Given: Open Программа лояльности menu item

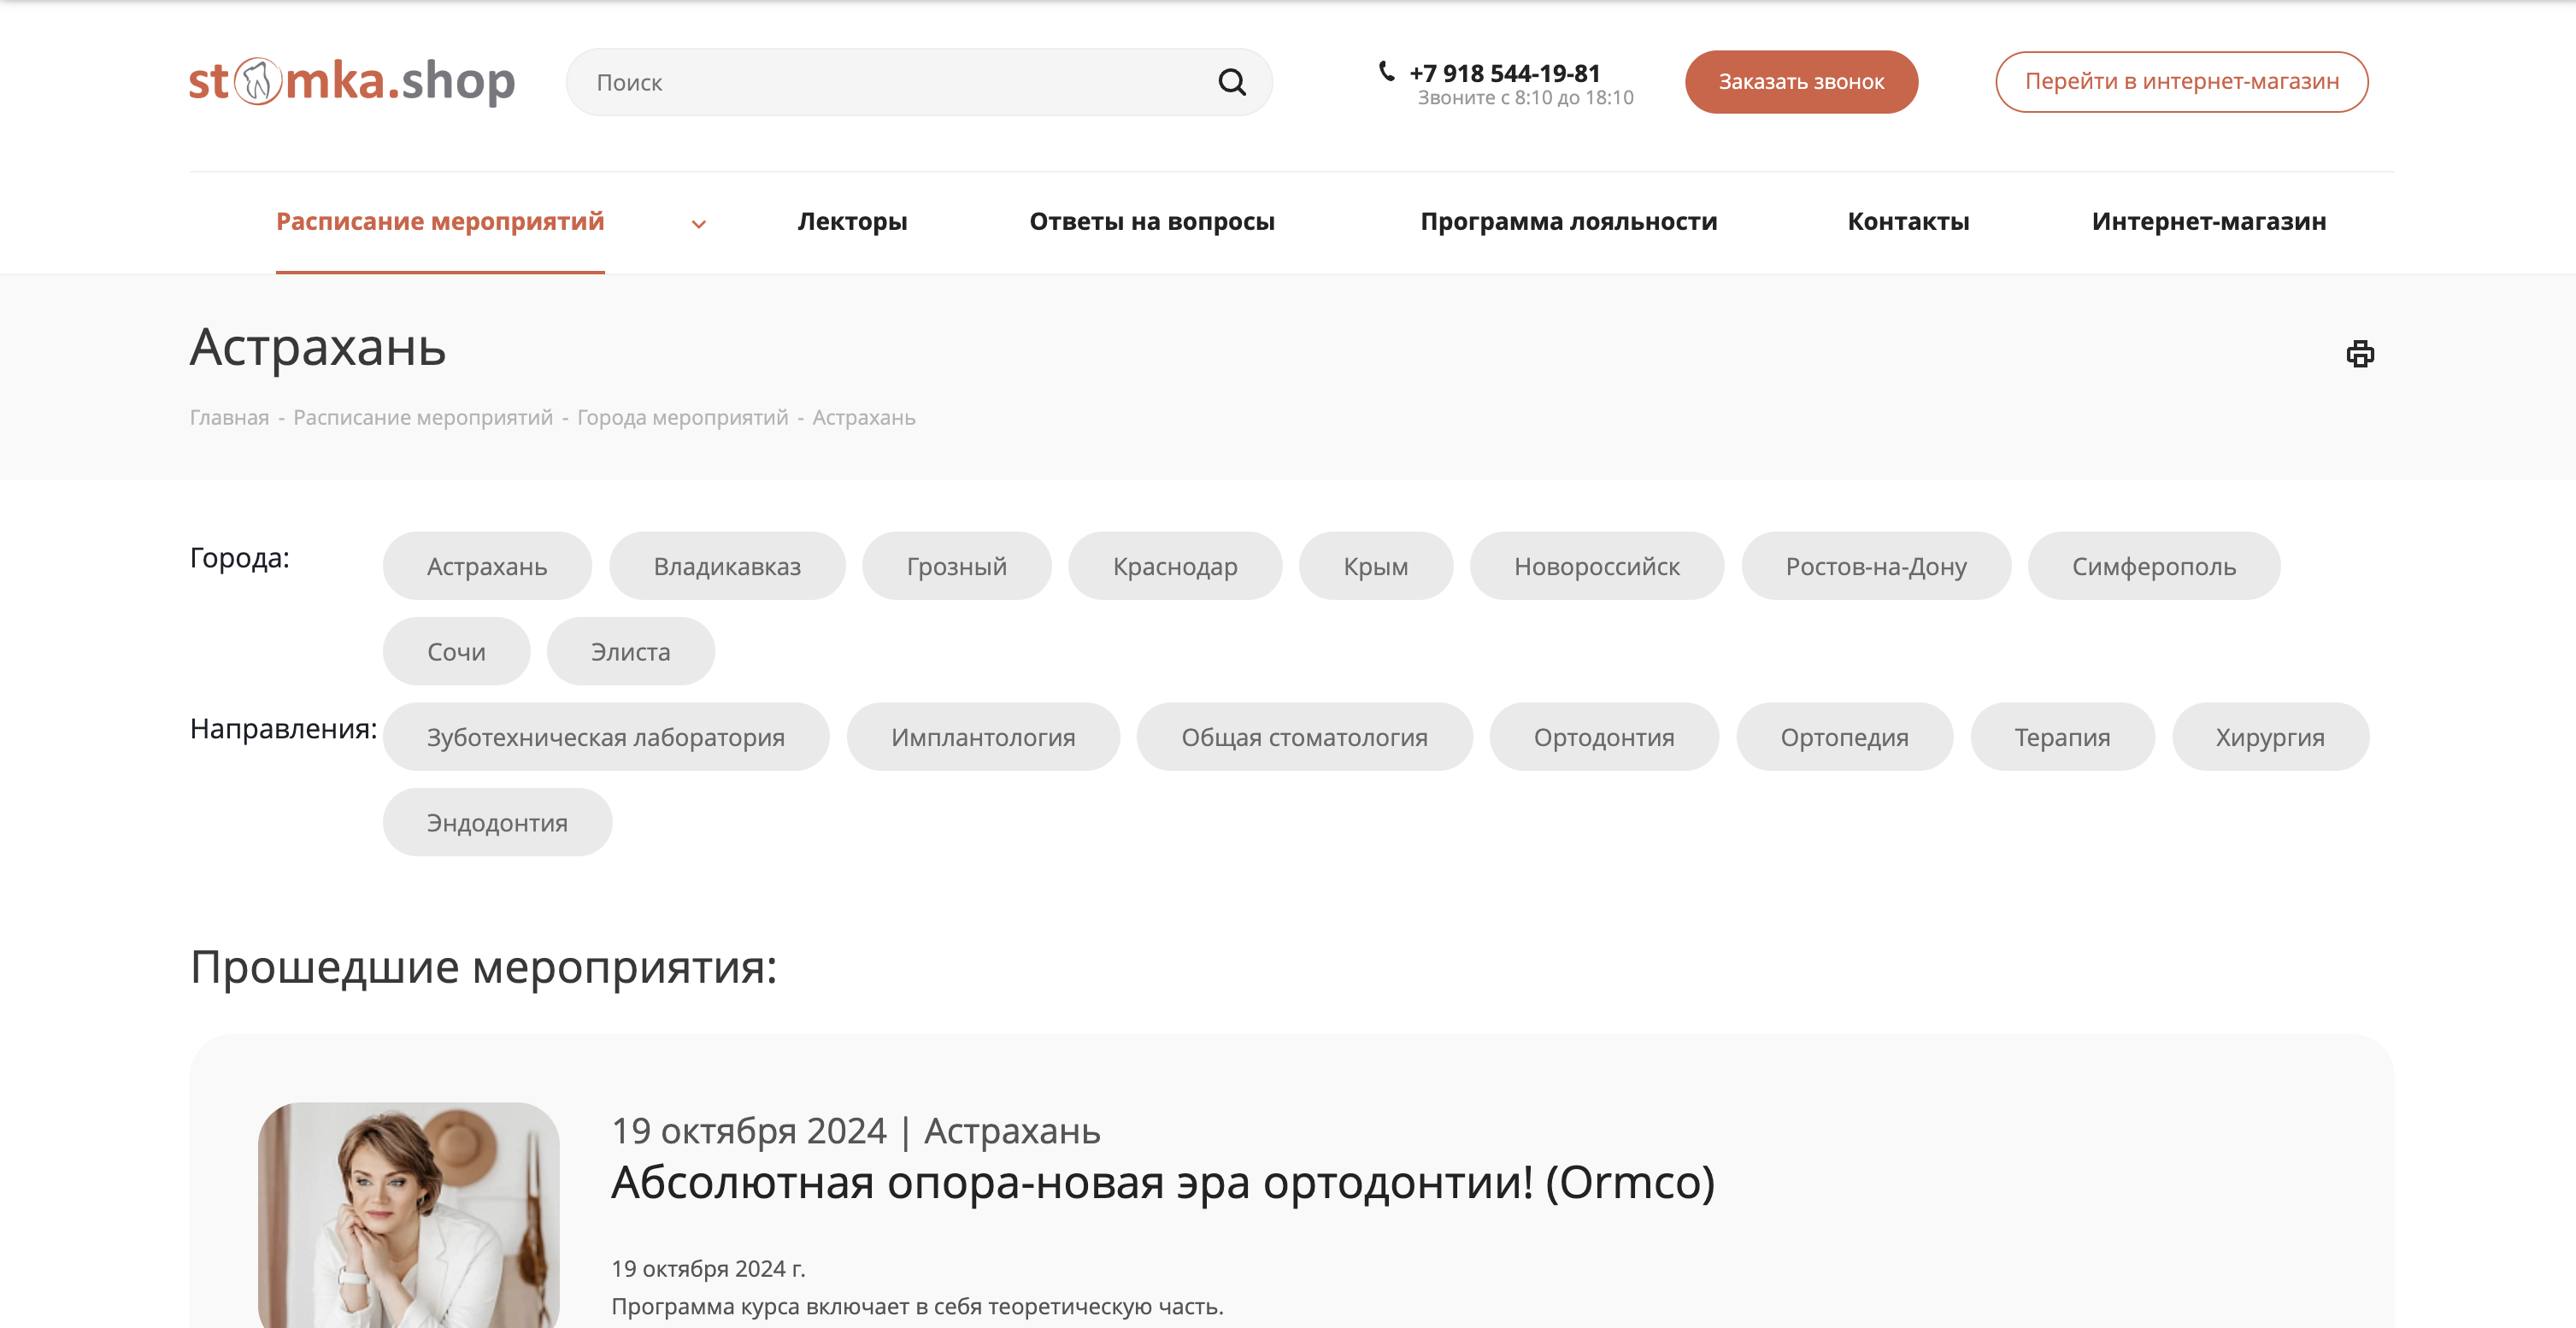Looking at the screenshot, I should [x=1568, y=221].
